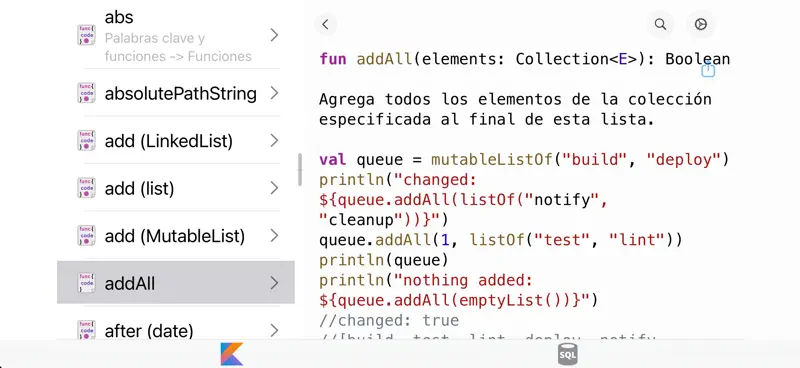Open the add (LinkedList) chevron
800x368 pixels.
tap(274, 140)
